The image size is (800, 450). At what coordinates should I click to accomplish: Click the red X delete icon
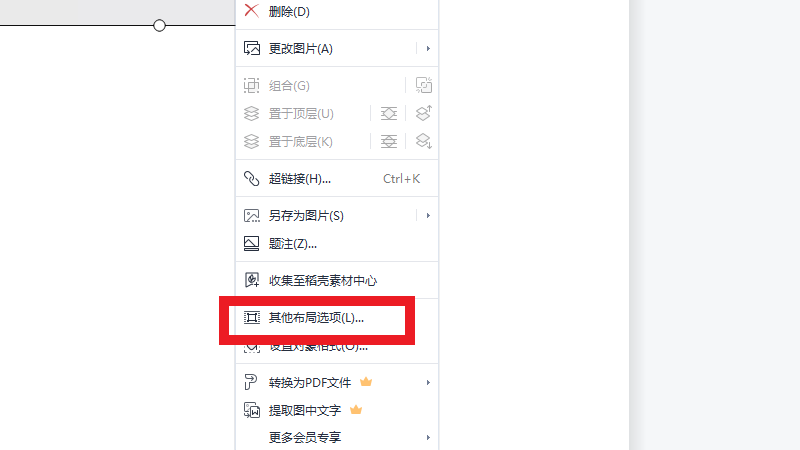251,11
